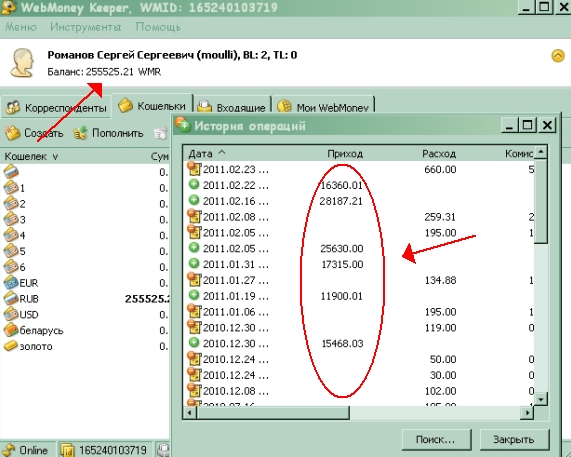The image size is (571, 457).
Task: Click the 102.00 expense amount
Action: pos(440,391)
